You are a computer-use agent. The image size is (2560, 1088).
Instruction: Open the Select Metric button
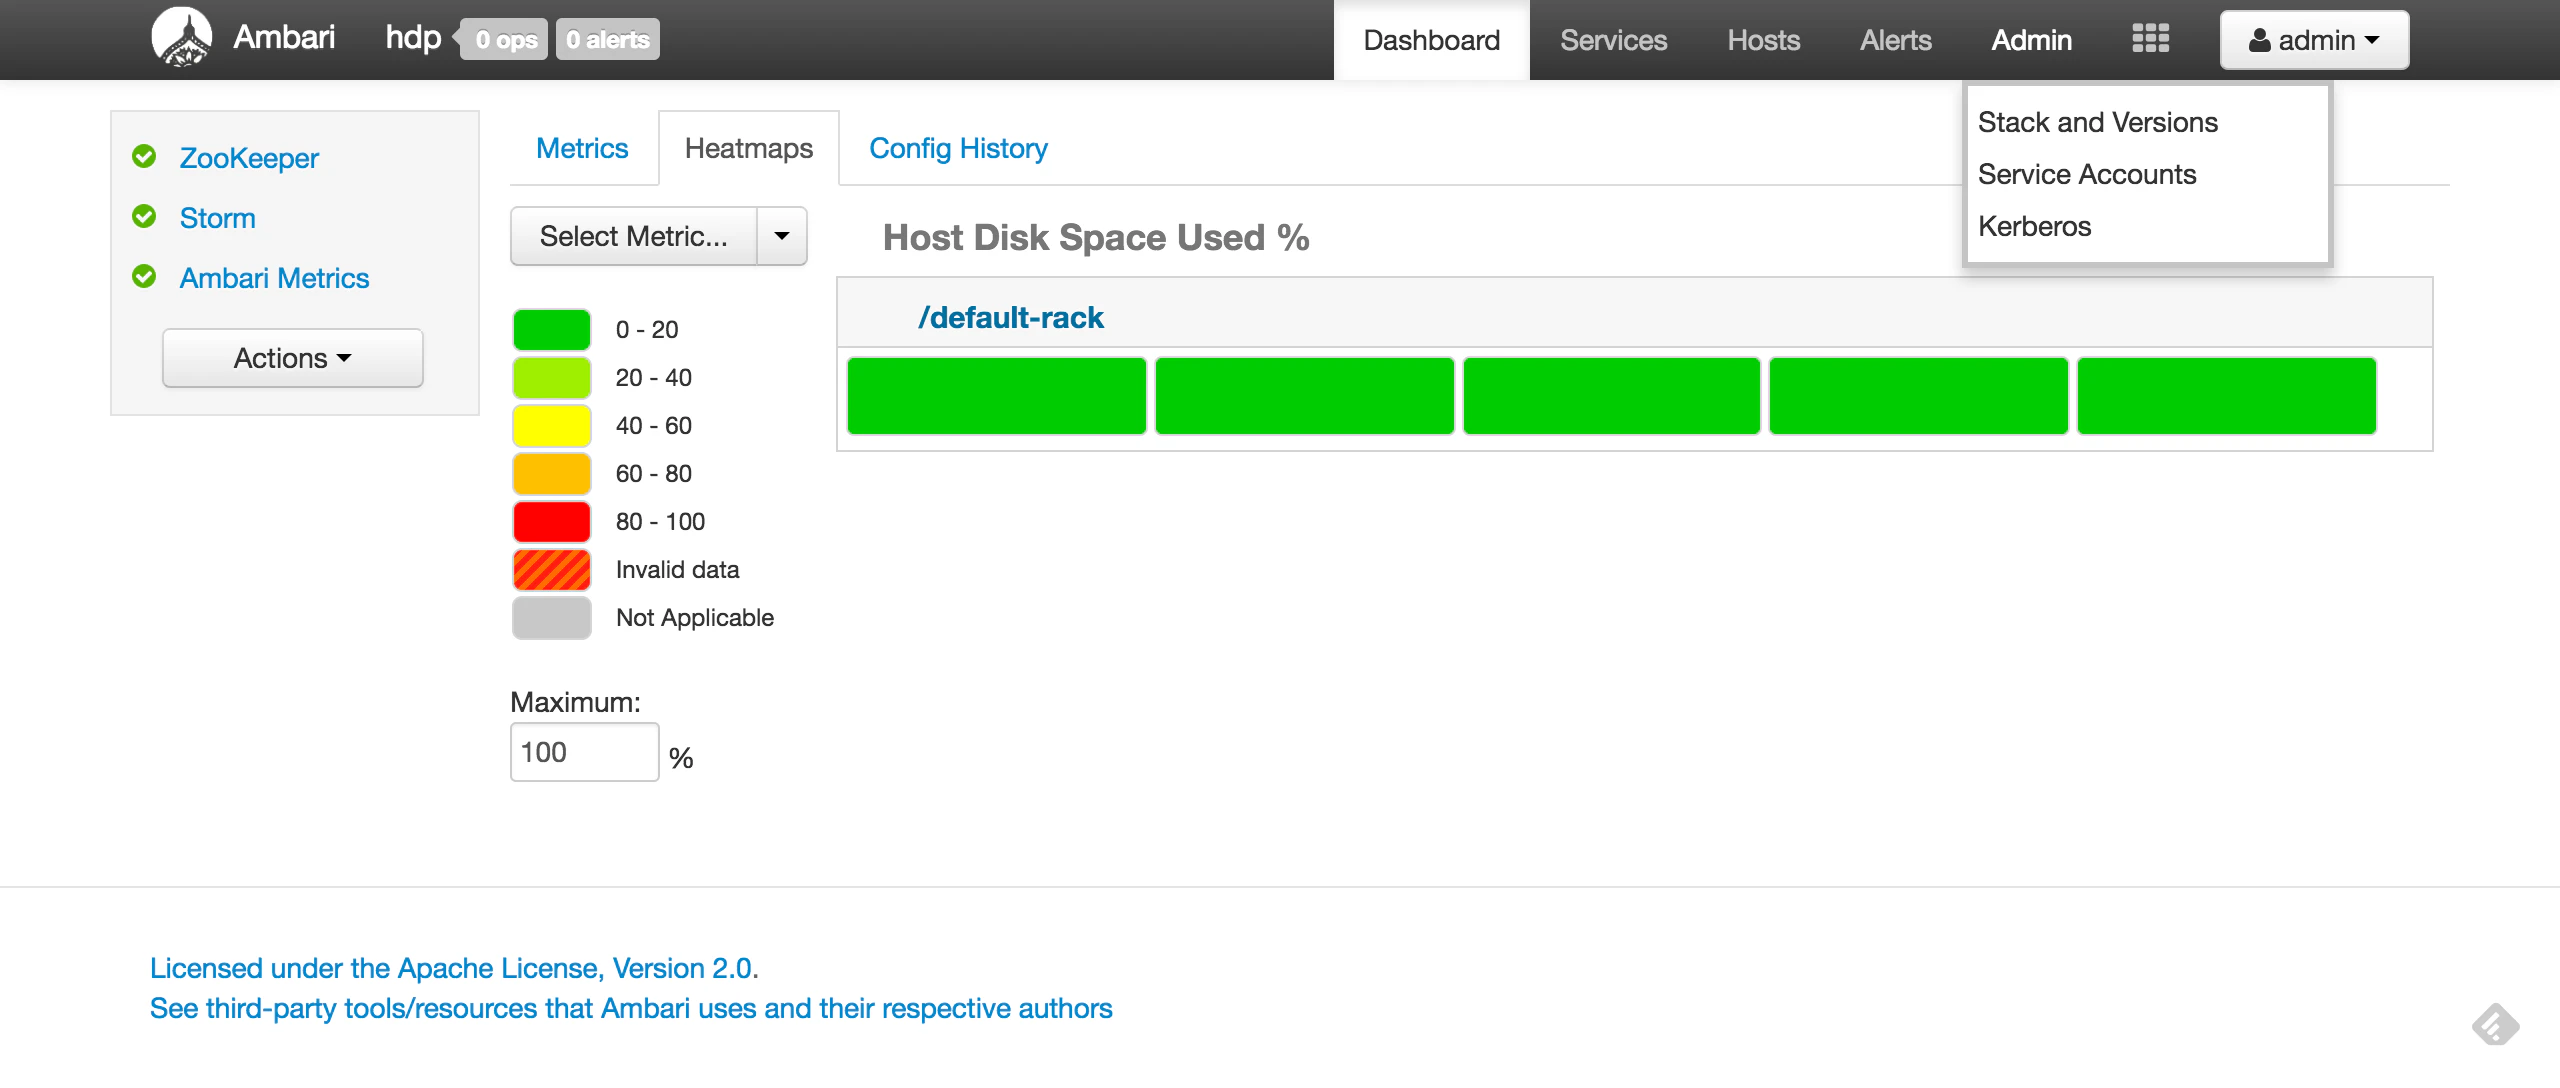coord(634,236)
